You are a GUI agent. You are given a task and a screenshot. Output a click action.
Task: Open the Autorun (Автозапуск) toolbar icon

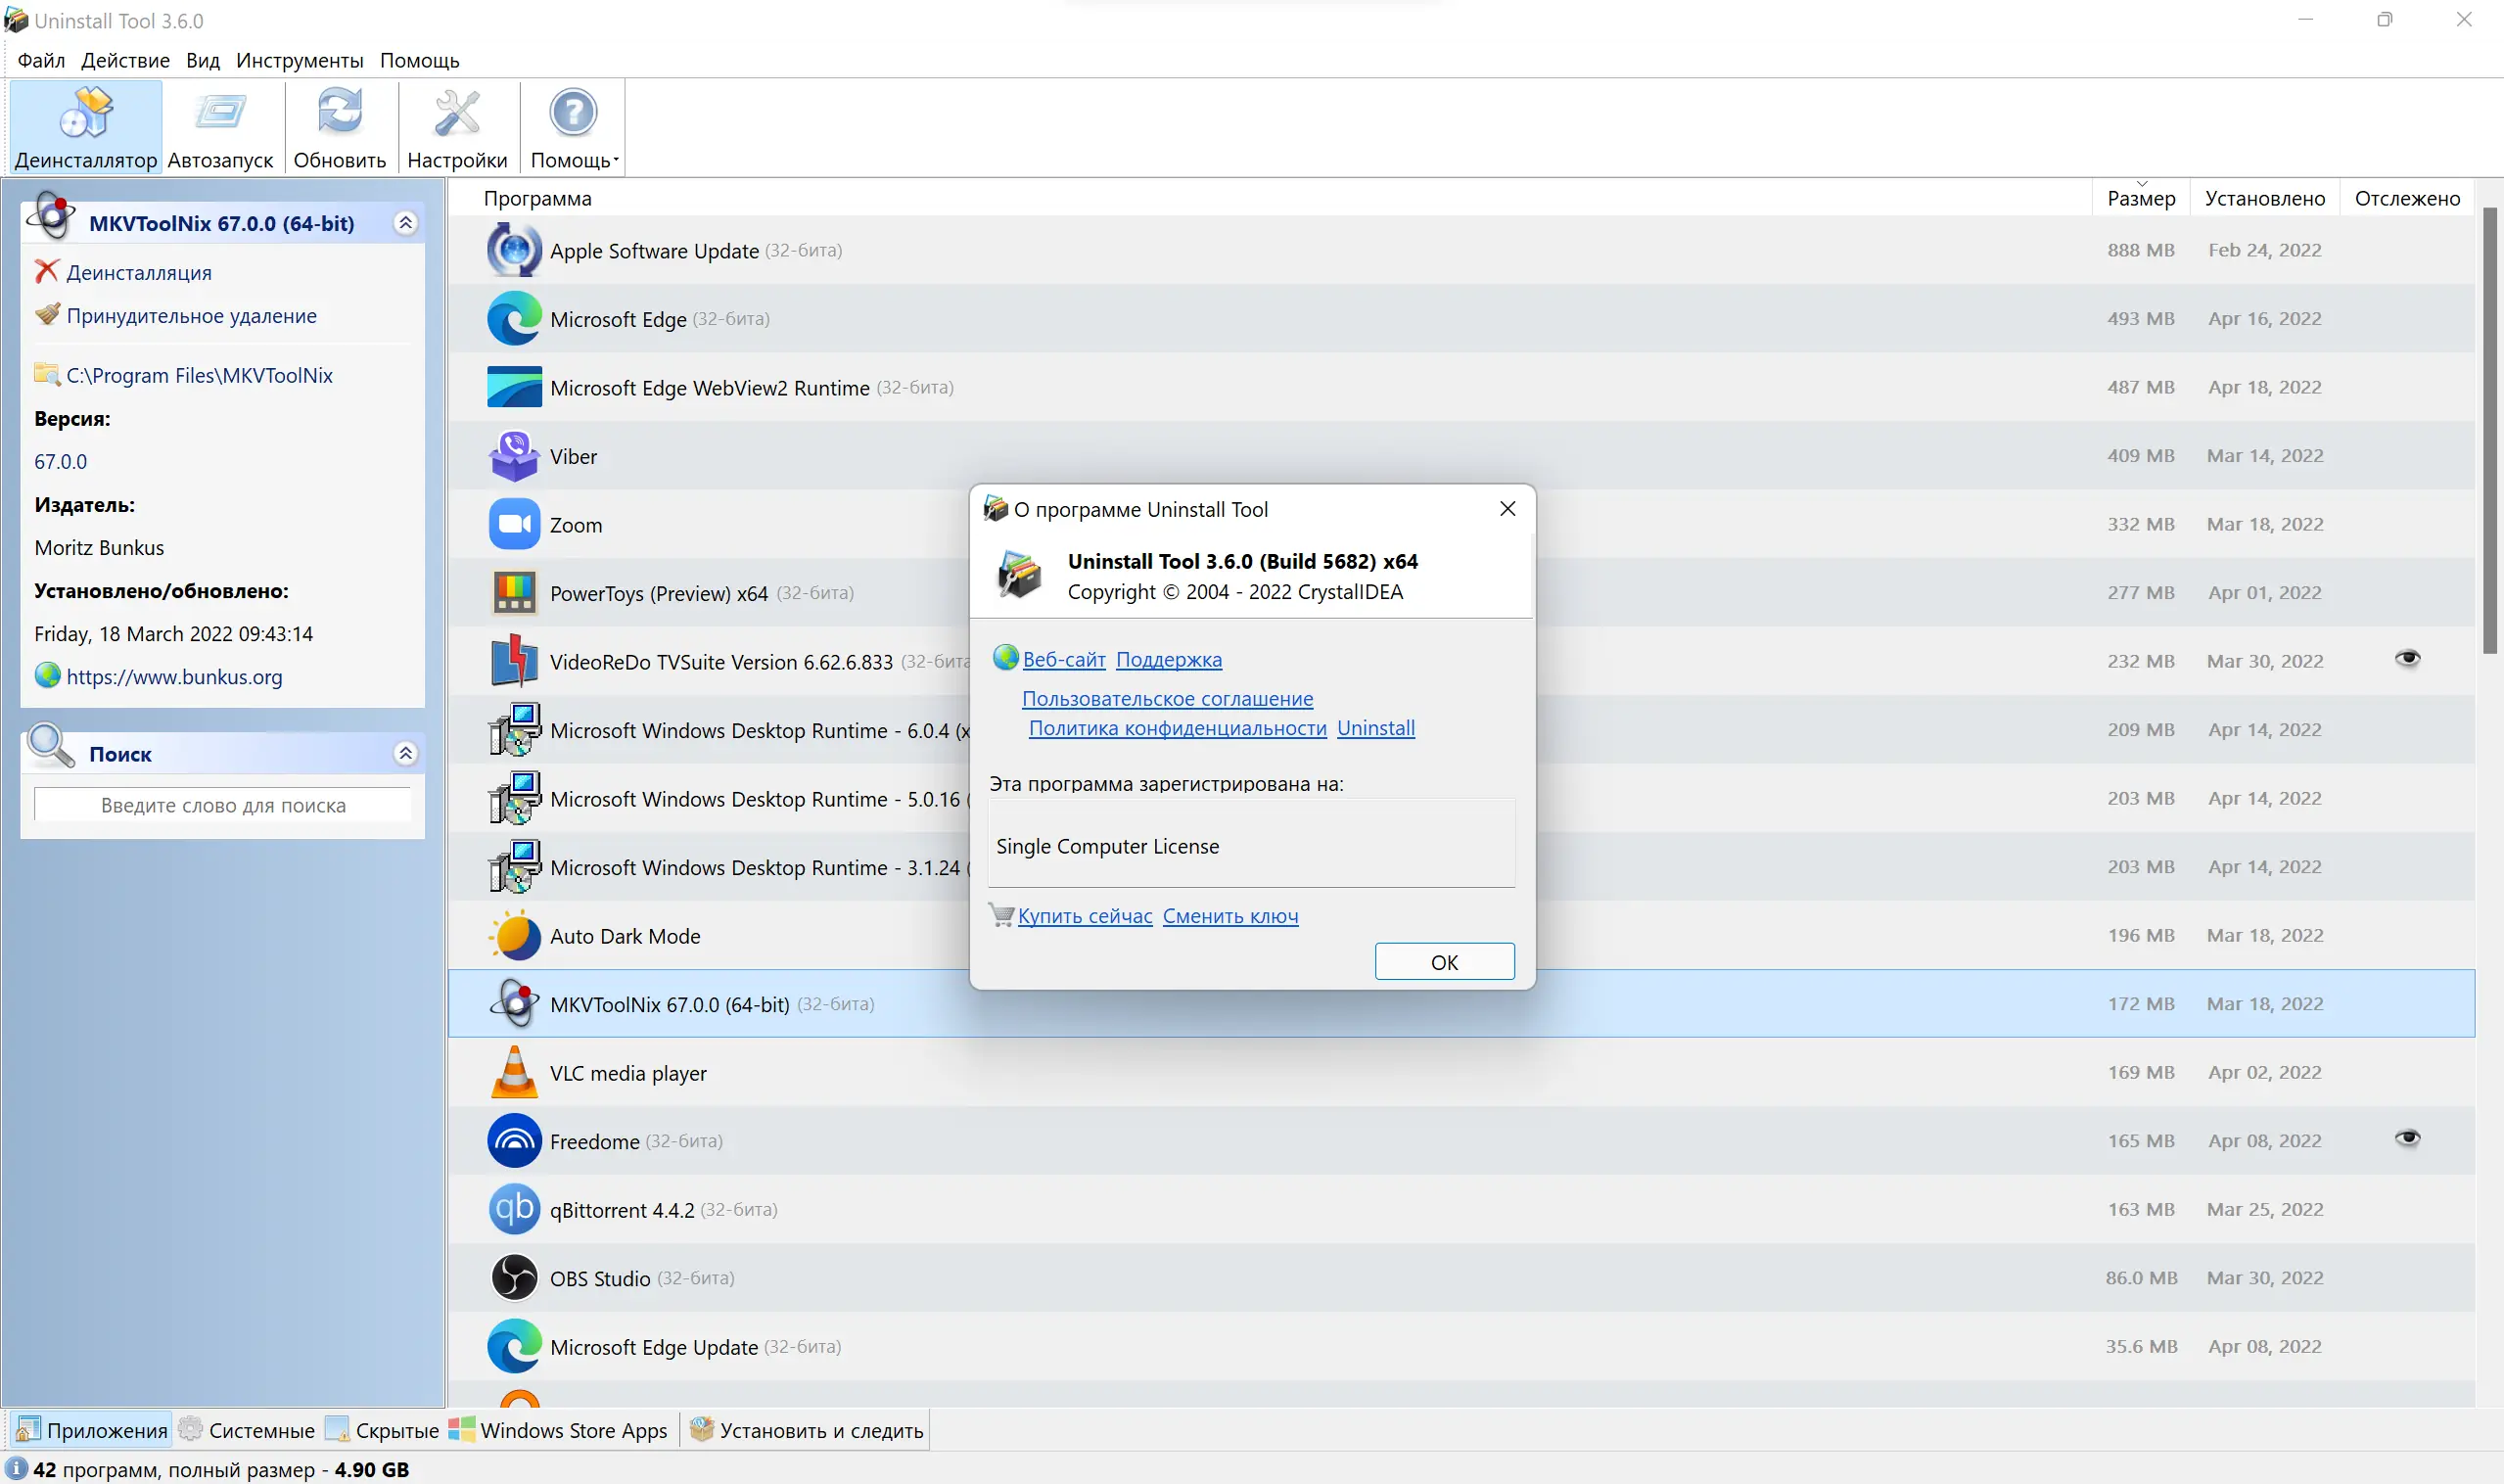220,113
